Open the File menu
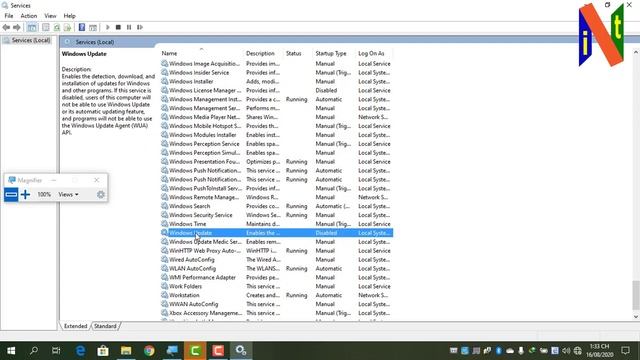The height and width of the screenshot is (360, 640). pyautogui.click(x=9, y=16)
